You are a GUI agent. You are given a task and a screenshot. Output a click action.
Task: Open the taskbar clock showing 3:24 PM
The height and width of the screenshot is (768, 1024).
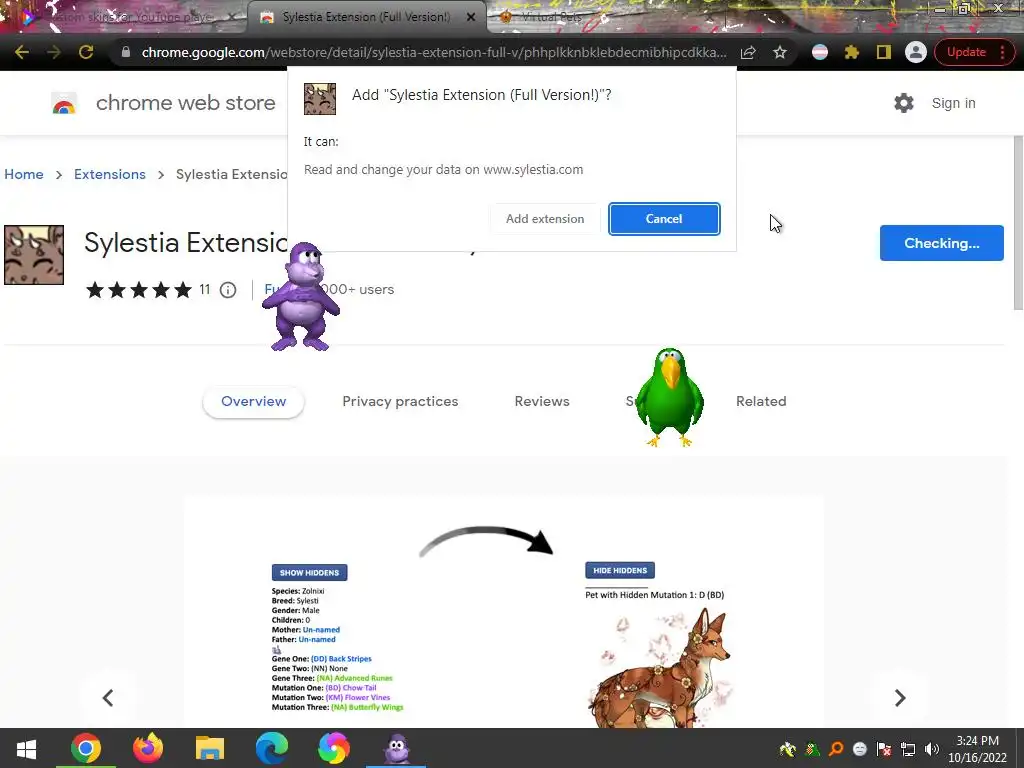978,749
